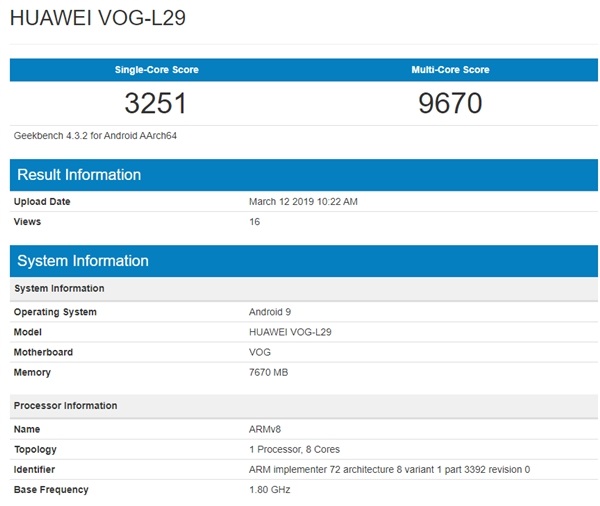This screenshot has height=506, width=600.
Task: Click the multi-core score value 9670
Action: click(450, 103)
